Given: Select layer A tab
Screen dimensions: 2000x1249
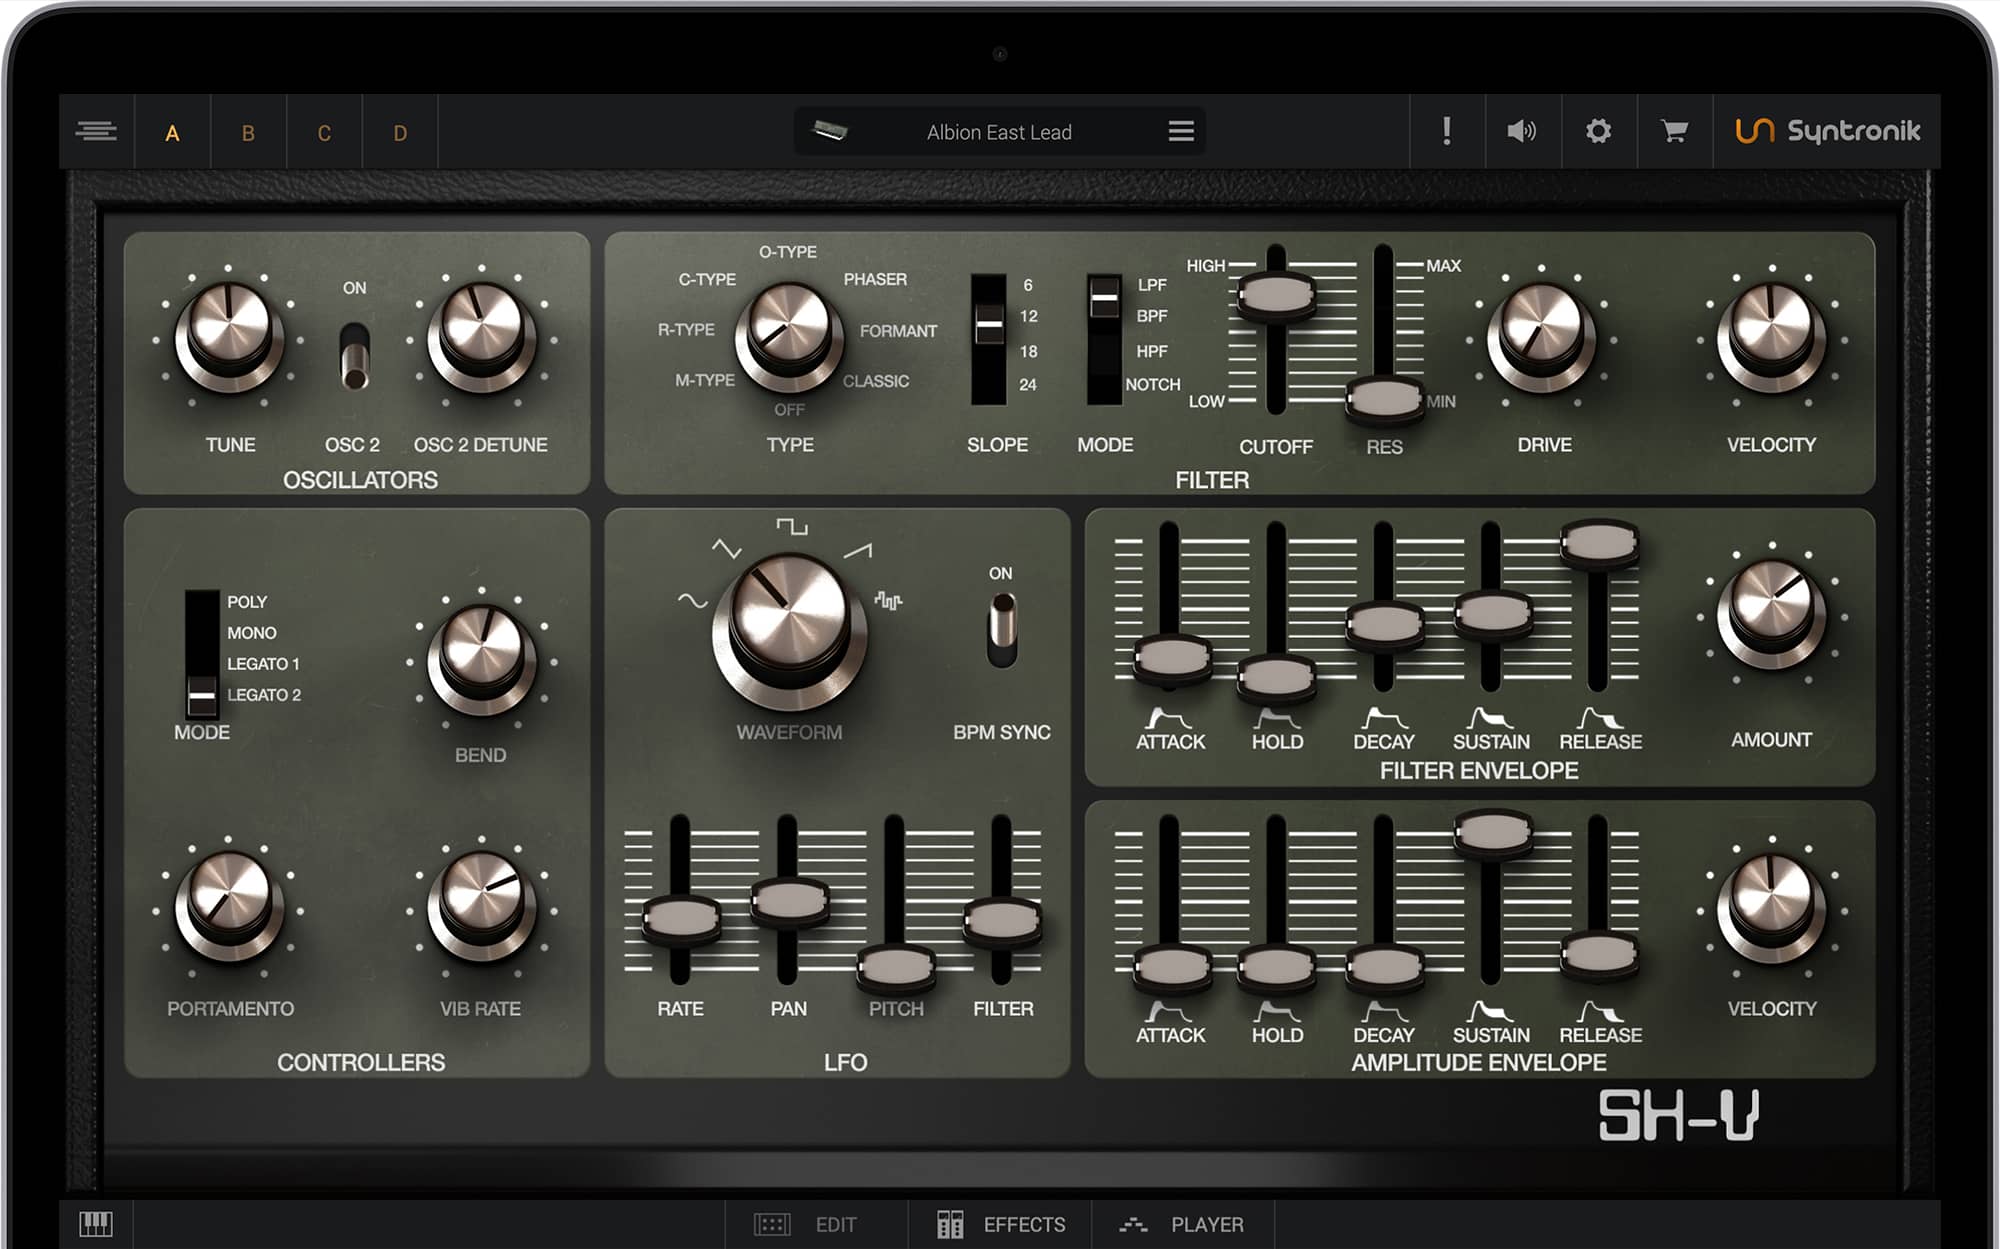Looking at the screenshot, I should point(172,132).
